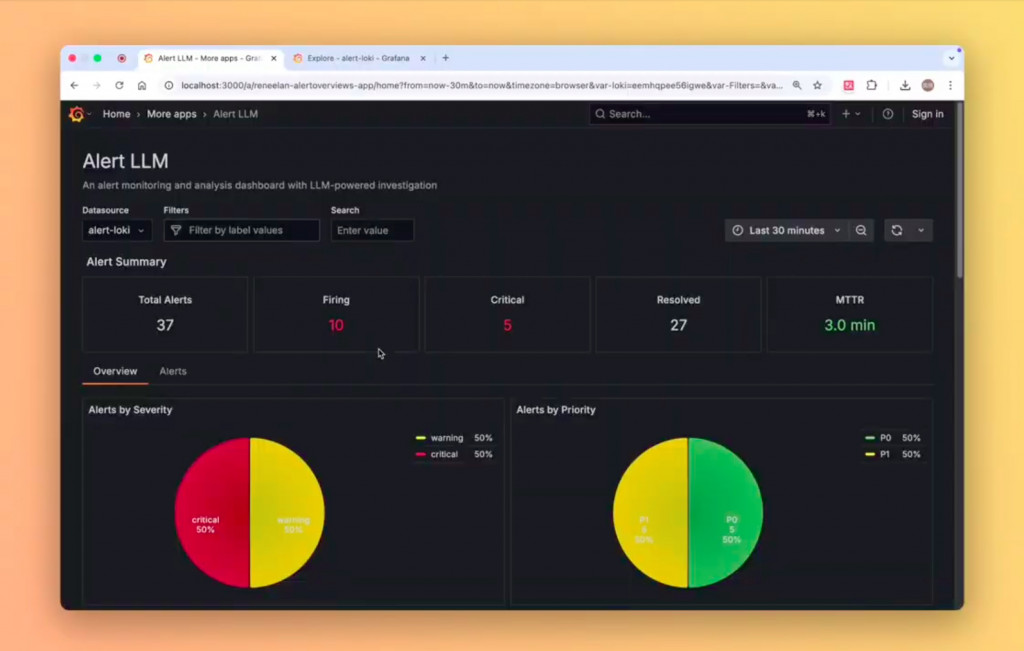
Task: Reload the browser page
Action: 119,86
